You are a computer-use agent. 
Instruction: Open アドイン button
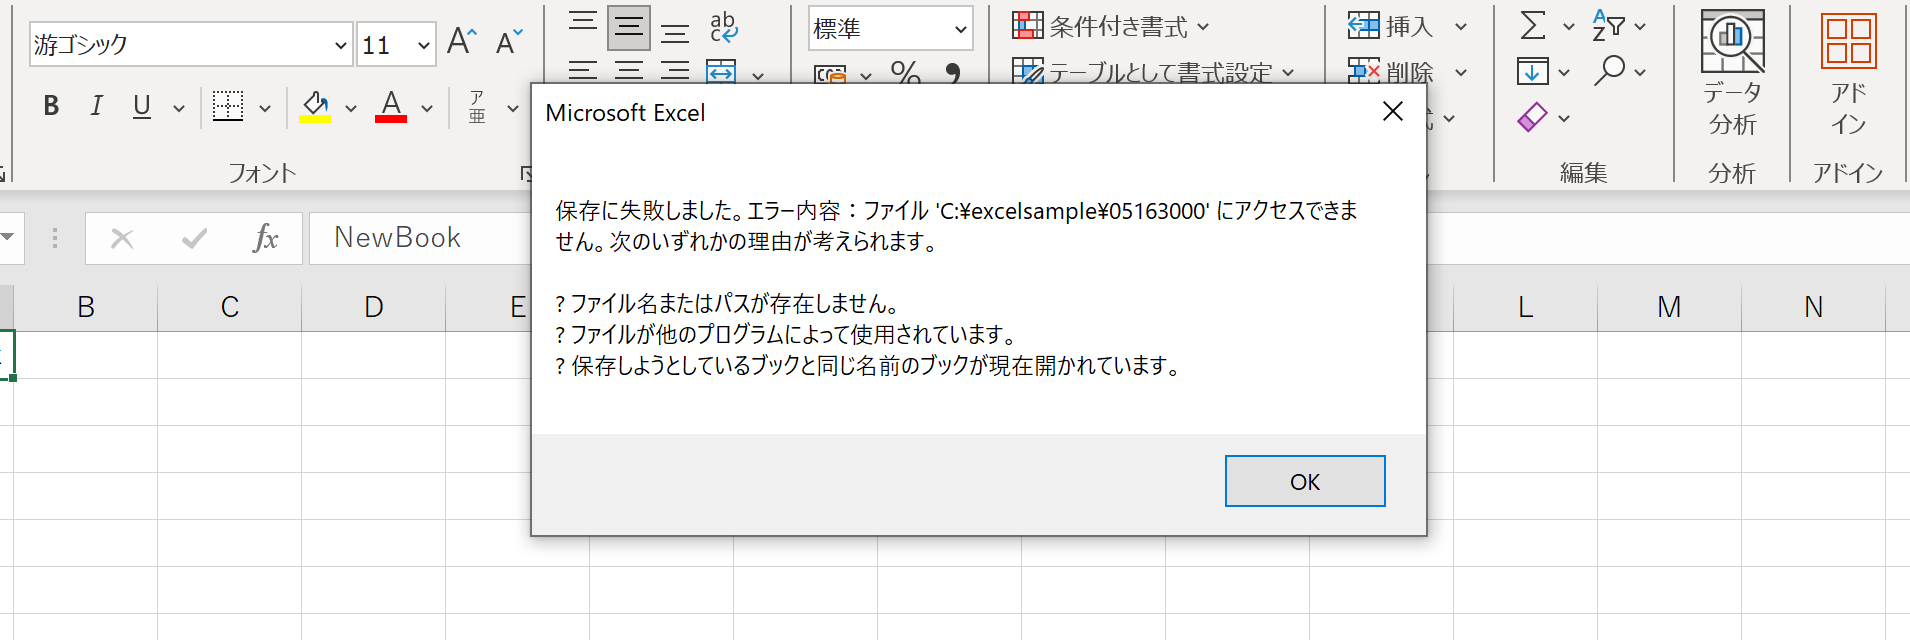click(x=1848, y=74)
